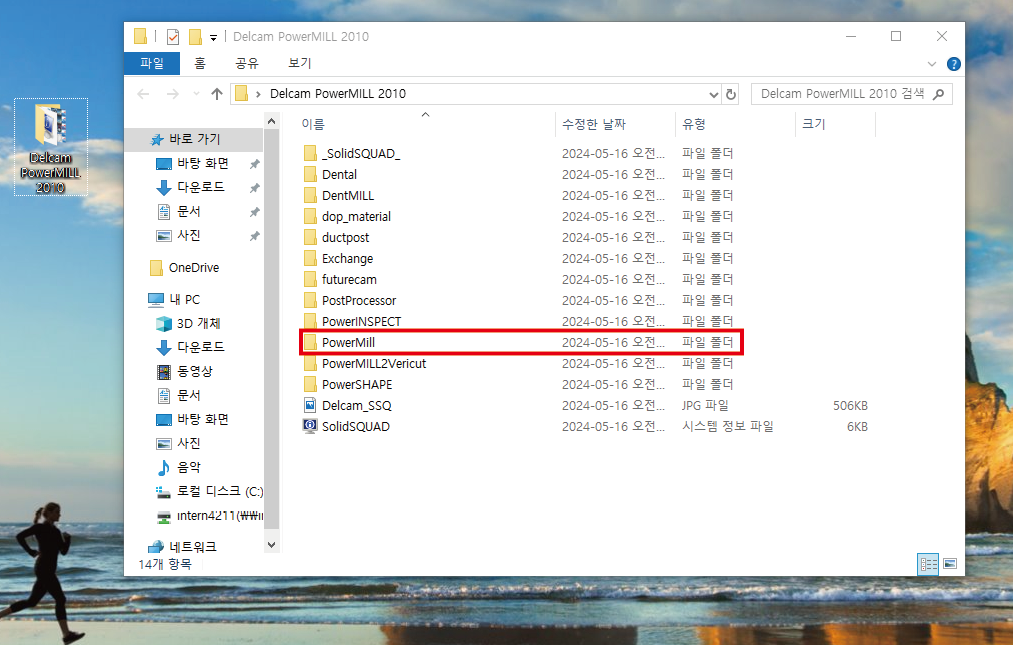Open pinned 다운로드 under 바로 가기

[200, 187]
